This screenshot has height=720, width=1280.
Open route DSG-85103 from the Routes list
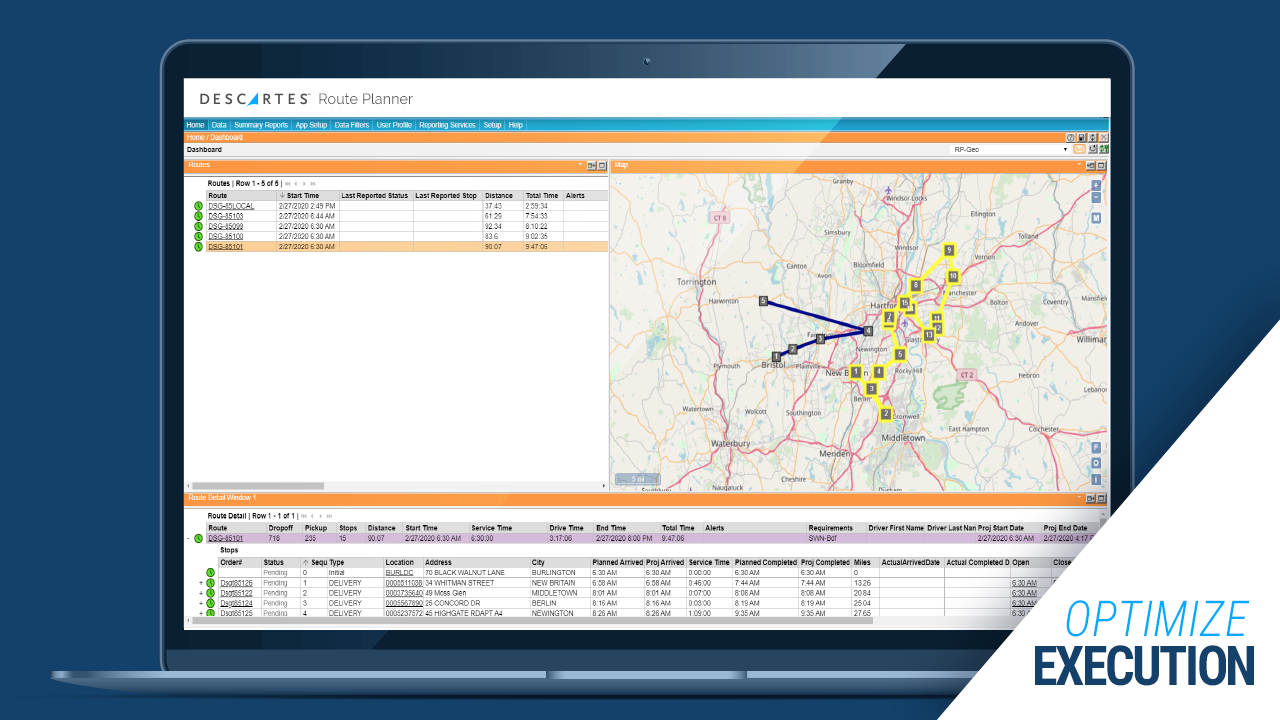pyautogui.click(x=226, y=215)
